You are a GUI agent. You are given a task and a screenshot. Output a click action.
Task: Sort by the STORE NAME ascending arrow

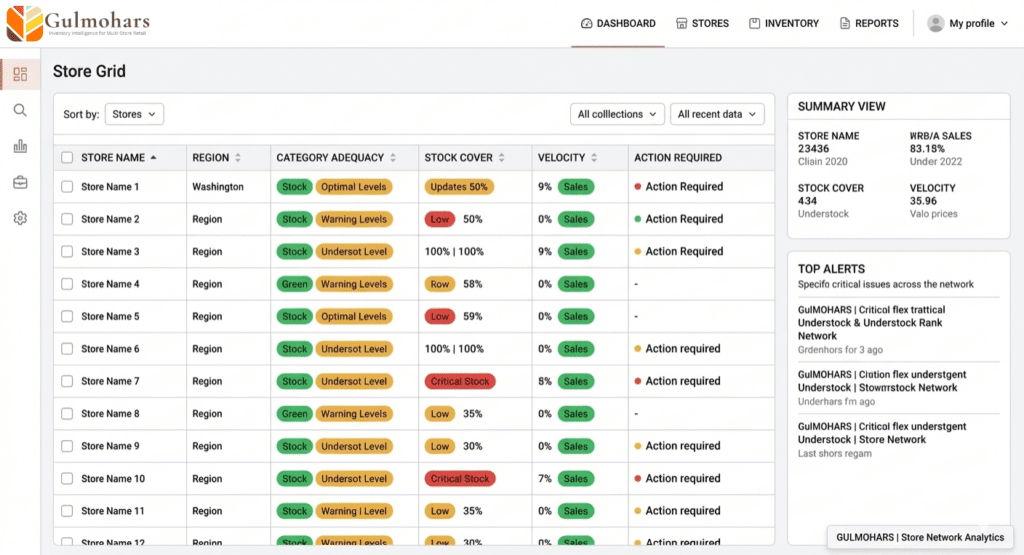click(153, 157)
